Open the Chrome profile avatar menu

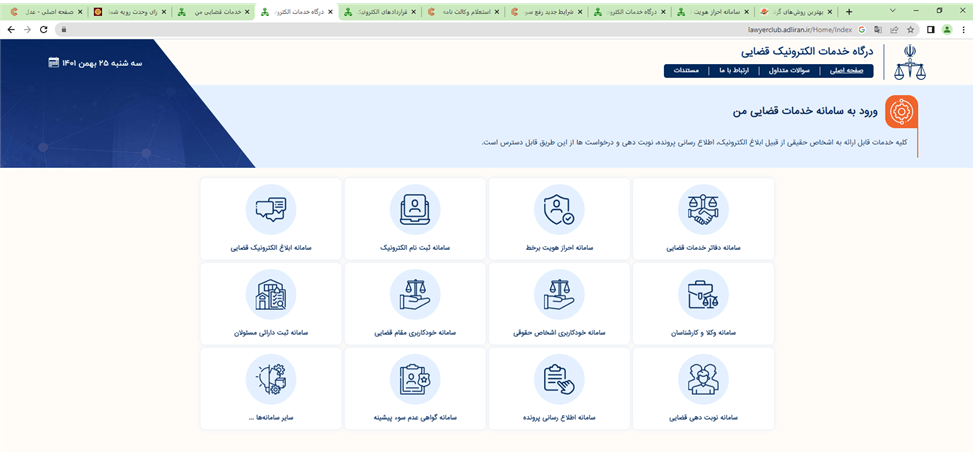(946, 29)
